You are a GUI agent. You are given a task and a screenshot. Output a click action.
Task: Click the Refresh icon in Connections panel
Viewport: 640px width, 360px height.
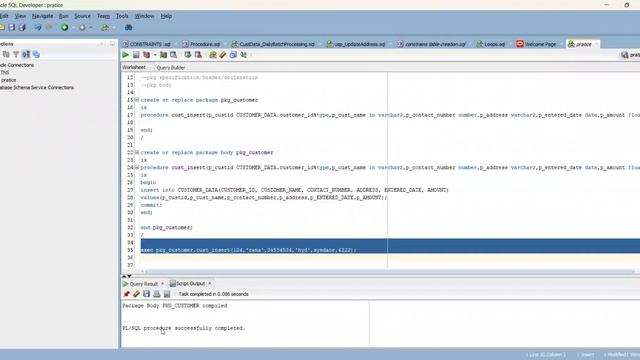(6, 54)
